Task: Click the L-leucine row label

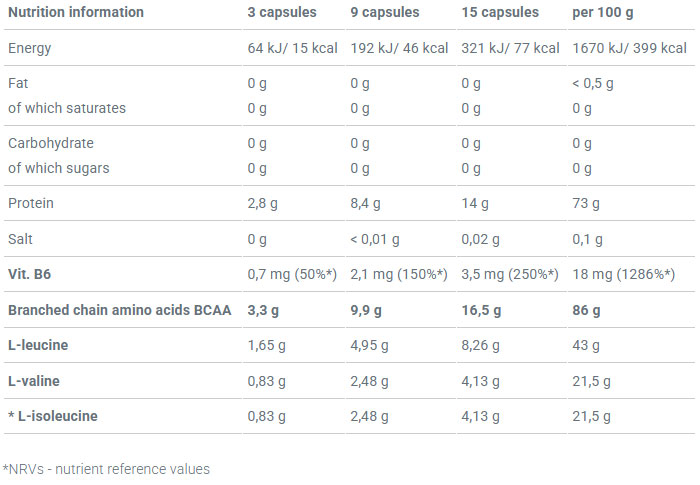Action: [38, 345]
